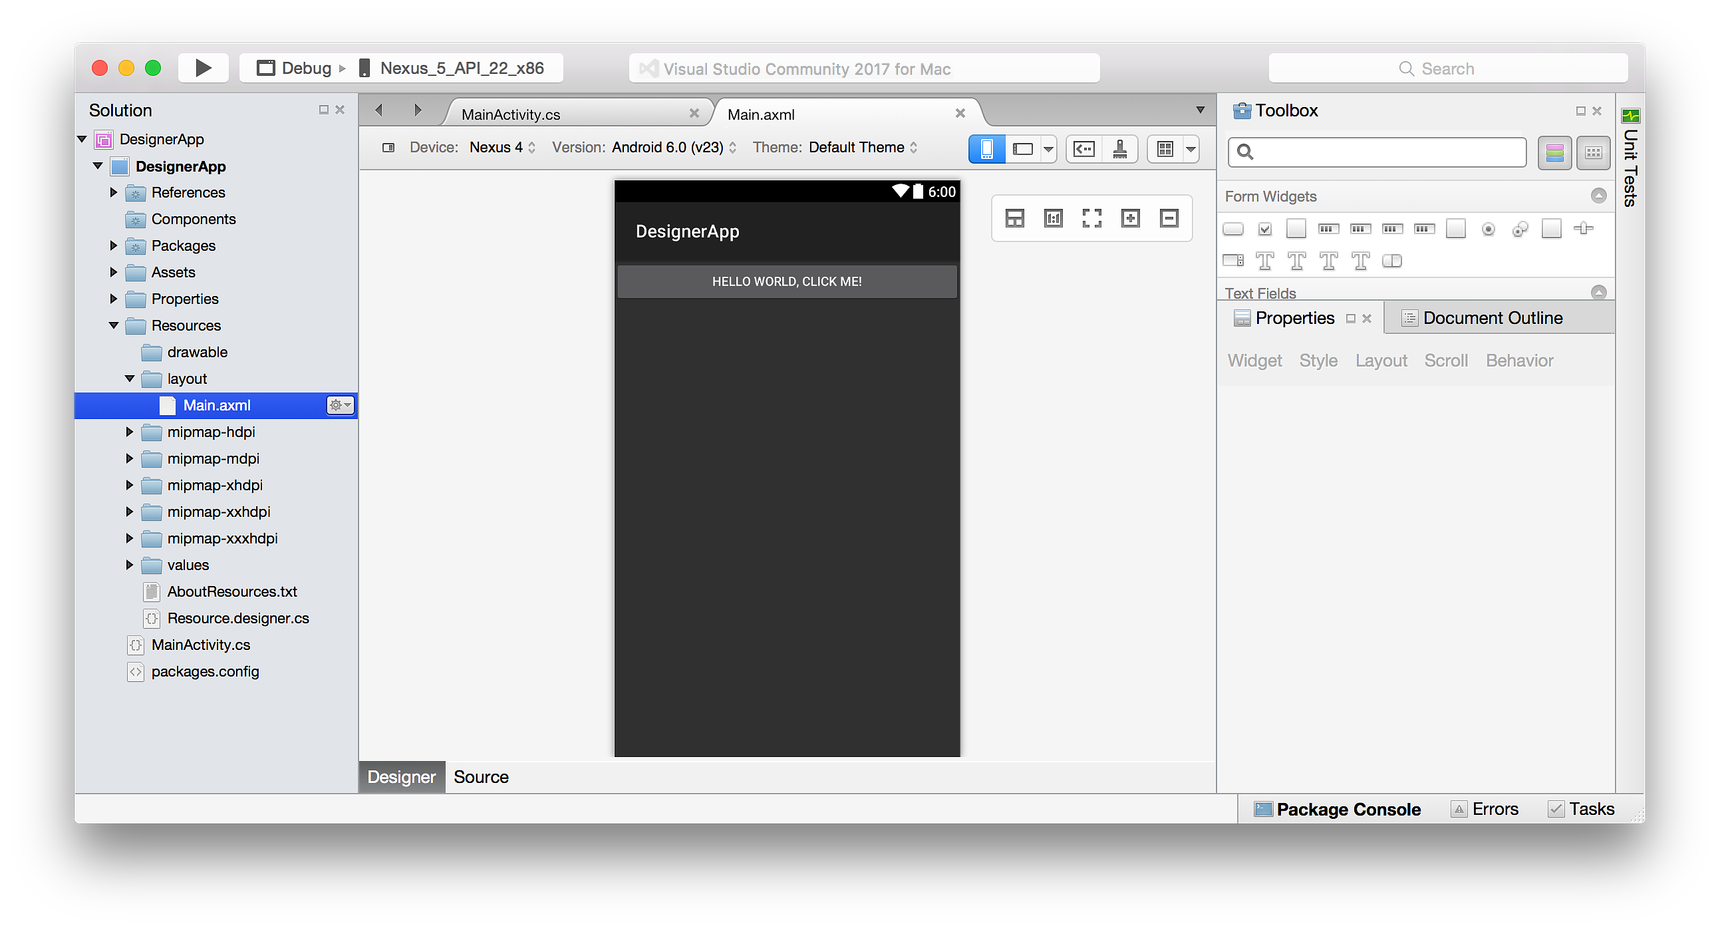This screenshot has width=1720, height=930.
Task: Open the grid options dropdown arrow
Action: pos(1191,149)
